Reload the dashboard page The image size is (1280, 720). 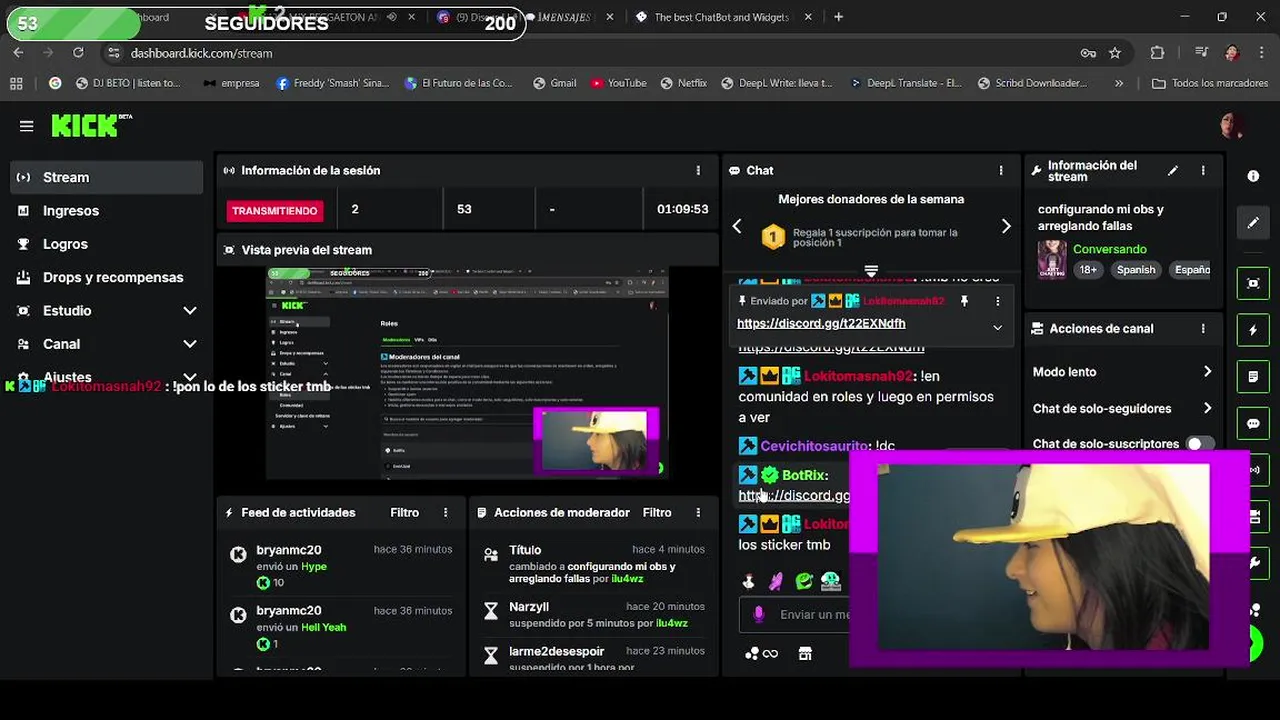[x=78, y=53]
